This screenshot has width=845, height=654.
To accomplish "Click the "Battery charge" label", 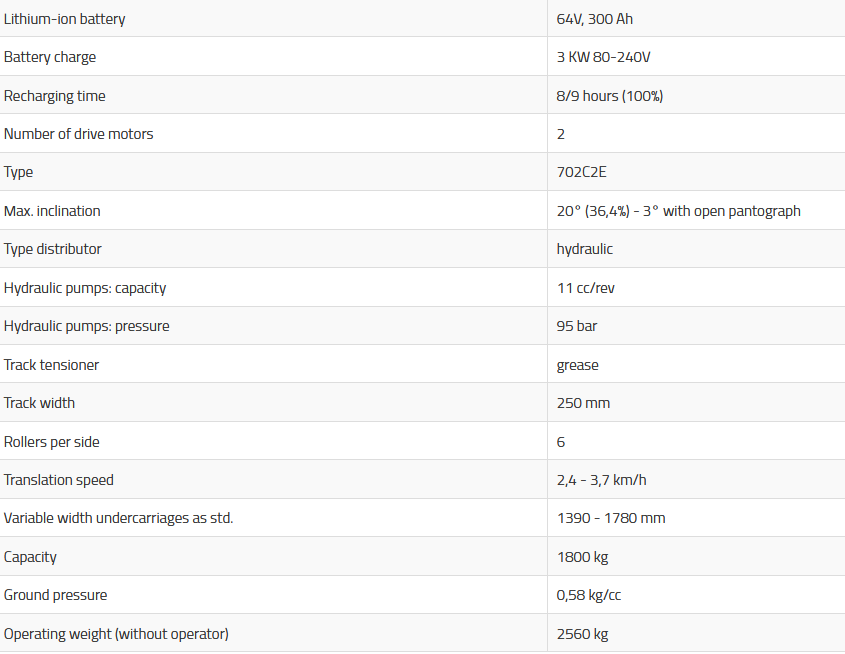I will point(50,57).
